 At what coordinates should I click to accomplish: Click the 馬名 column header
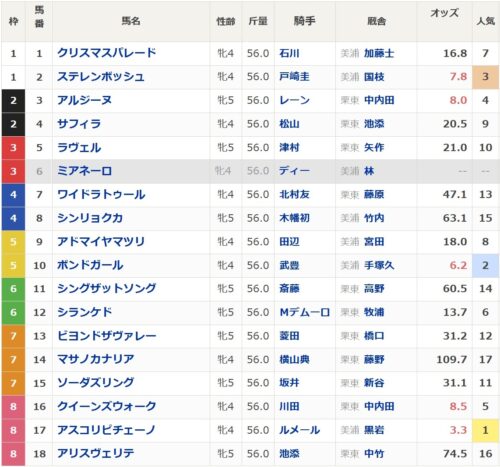131,21
